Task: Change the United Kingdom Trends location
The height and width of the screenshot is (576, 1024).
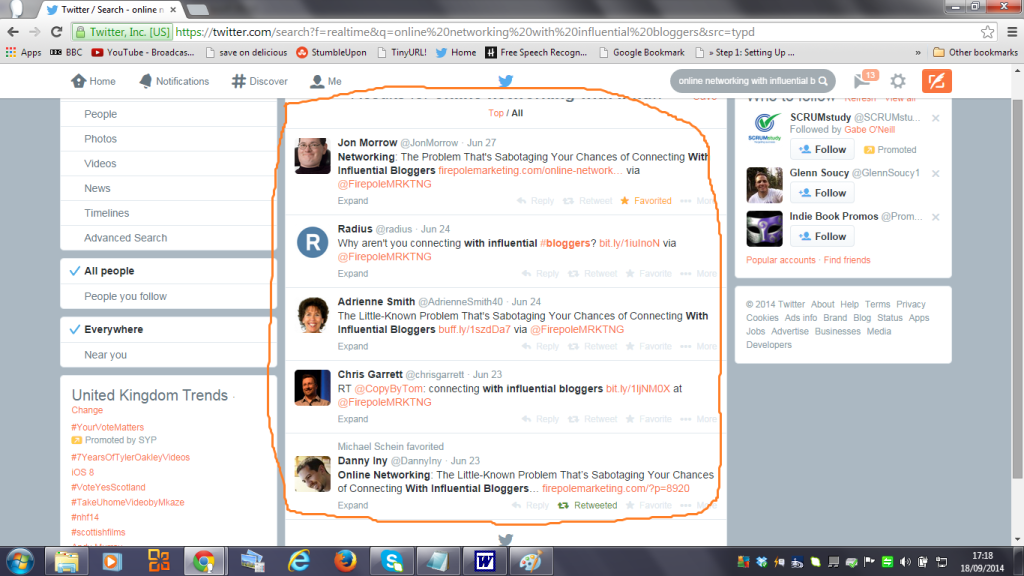Action: [x=87, y=410]
